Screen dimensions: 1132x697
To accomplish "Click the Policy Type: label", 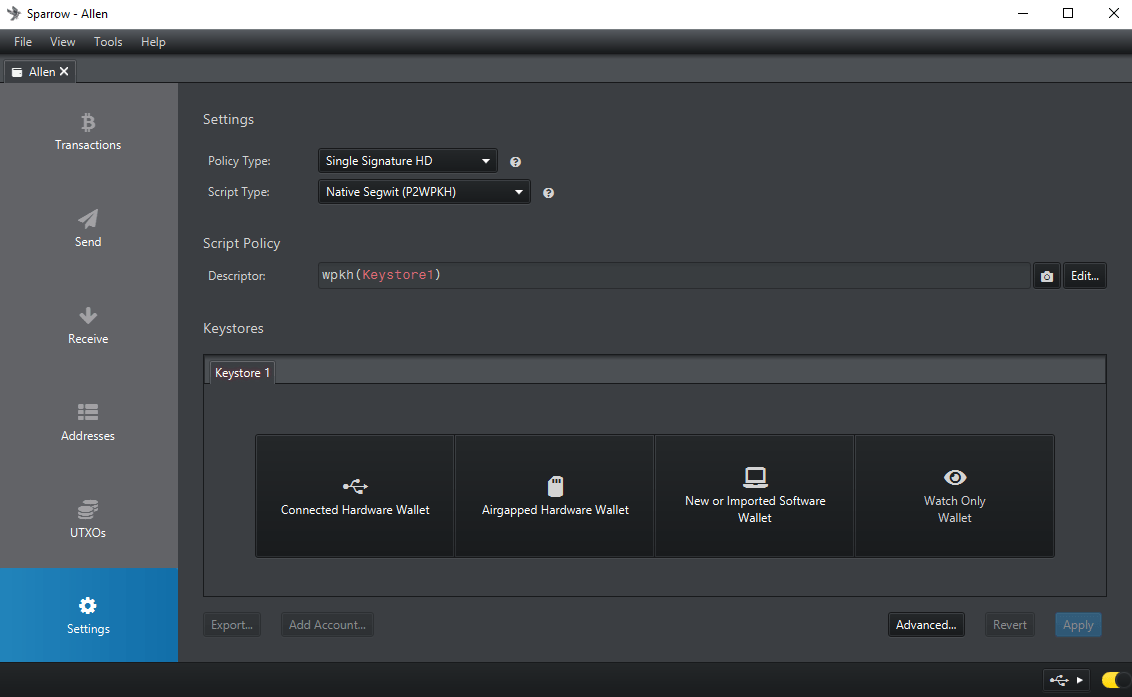I will point(239,161).
